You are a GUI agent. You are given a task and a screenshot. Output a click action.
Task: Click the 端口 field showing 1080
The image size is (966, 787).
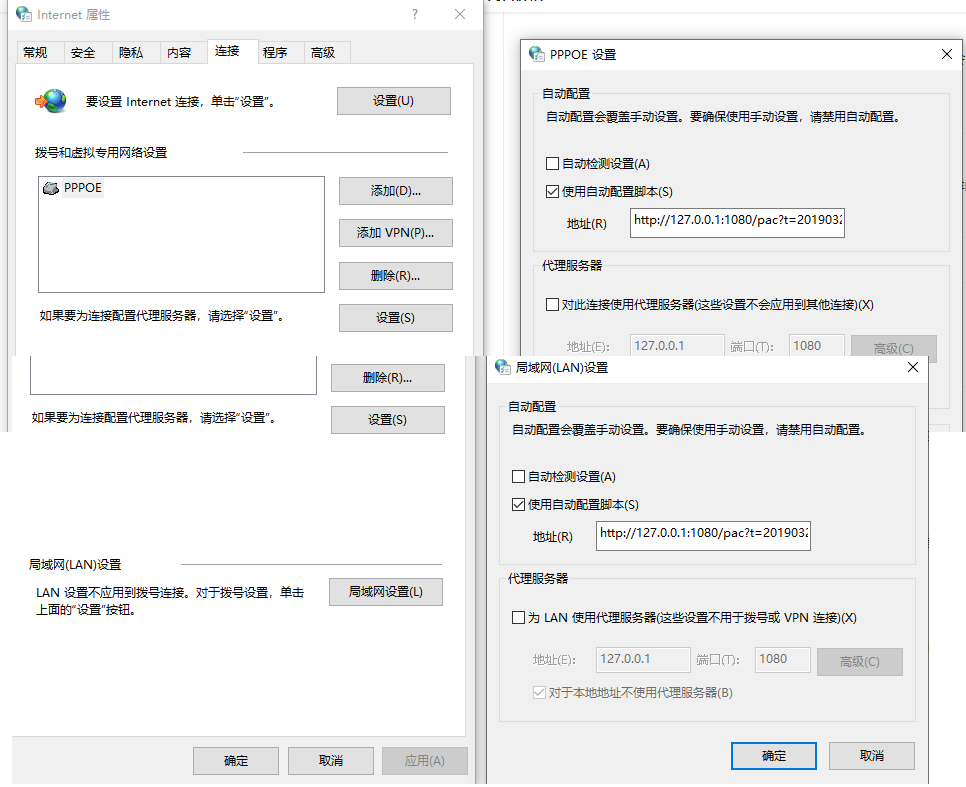coord(782,659)
